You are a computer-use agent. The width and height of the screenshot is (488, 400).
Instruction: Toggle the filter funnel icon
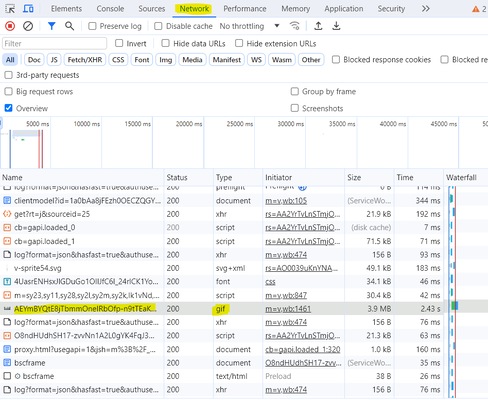(51, 26)
